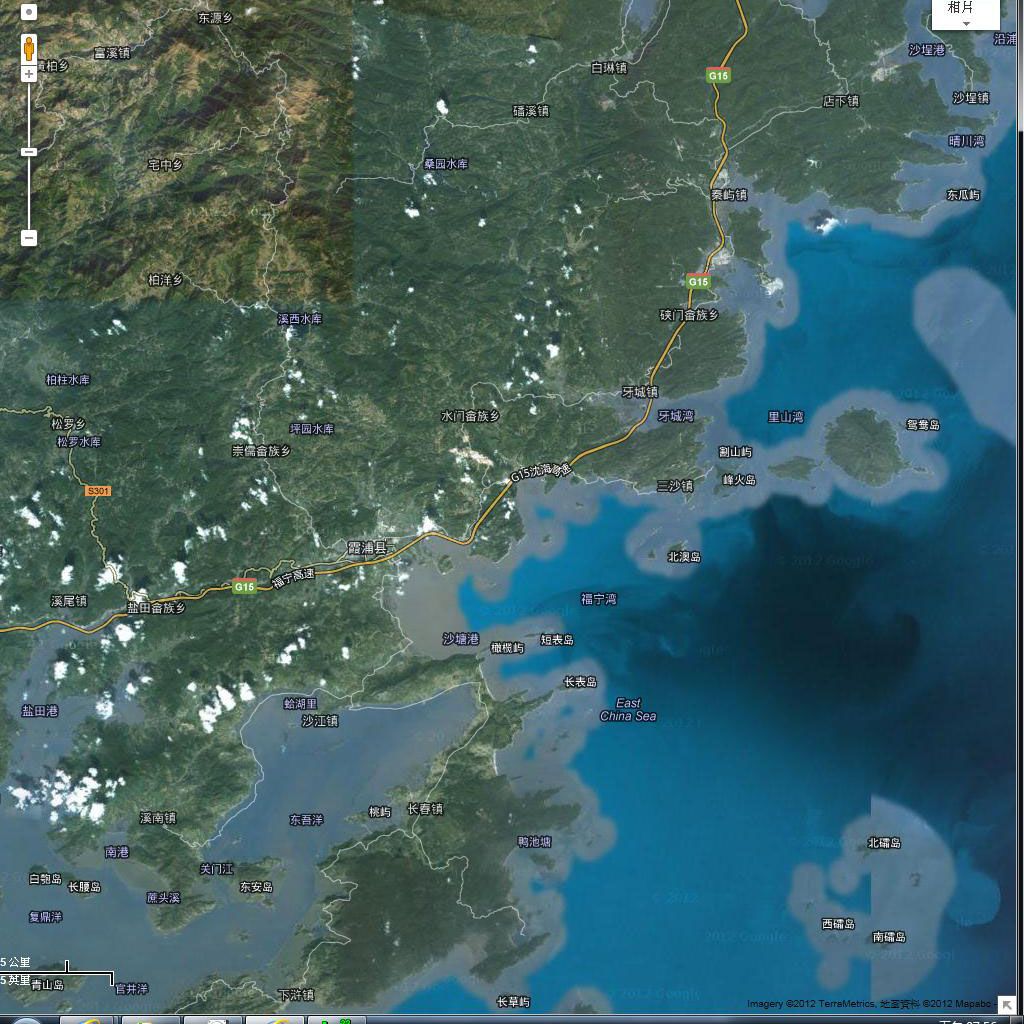Zoom in with the plus button

click(29, 74)
